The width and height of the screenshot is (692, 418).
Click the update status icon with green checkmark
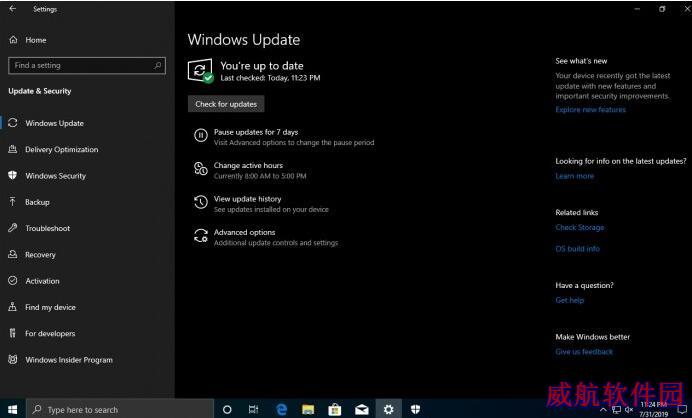[x=201, y=71]
